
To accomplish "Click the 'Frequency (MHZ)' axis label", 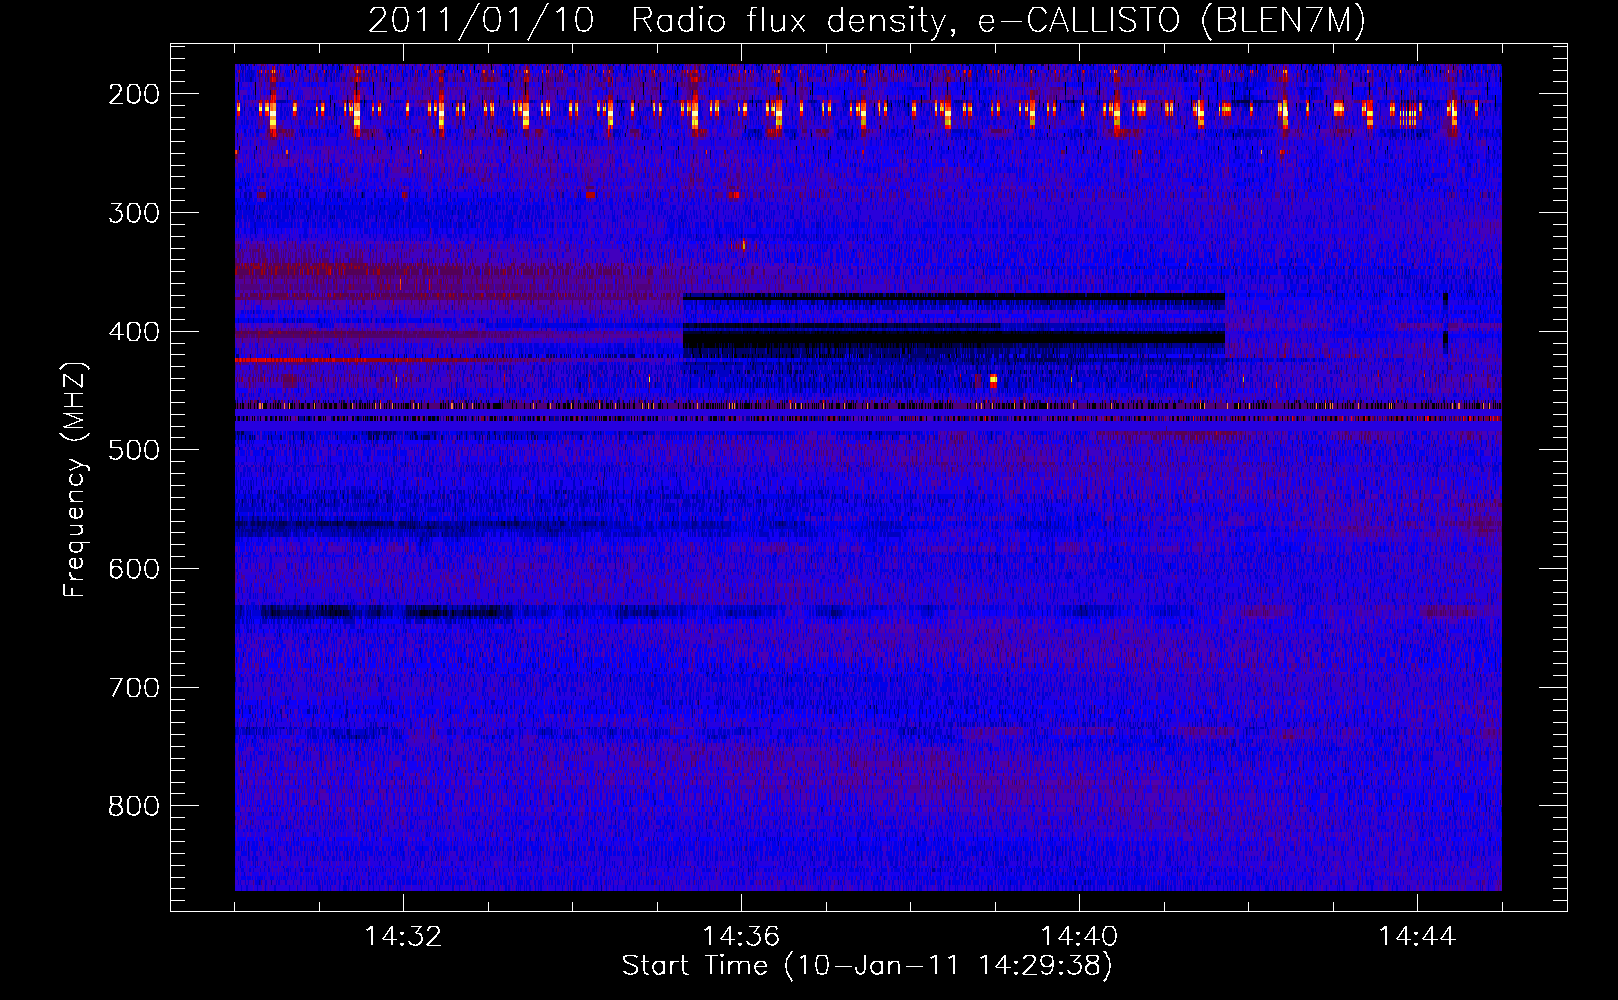I will coord(75,480).
